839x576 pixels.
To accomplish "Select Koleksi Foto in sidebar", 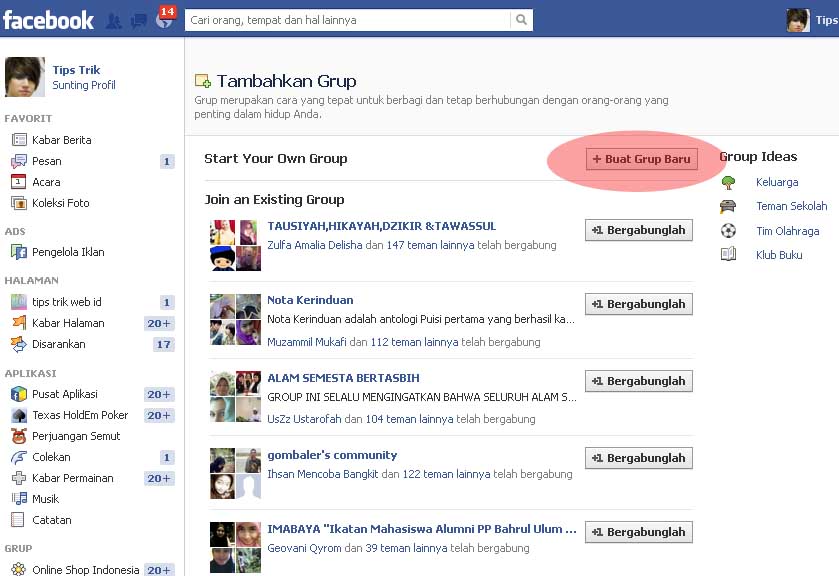I will tap(60, 203).
